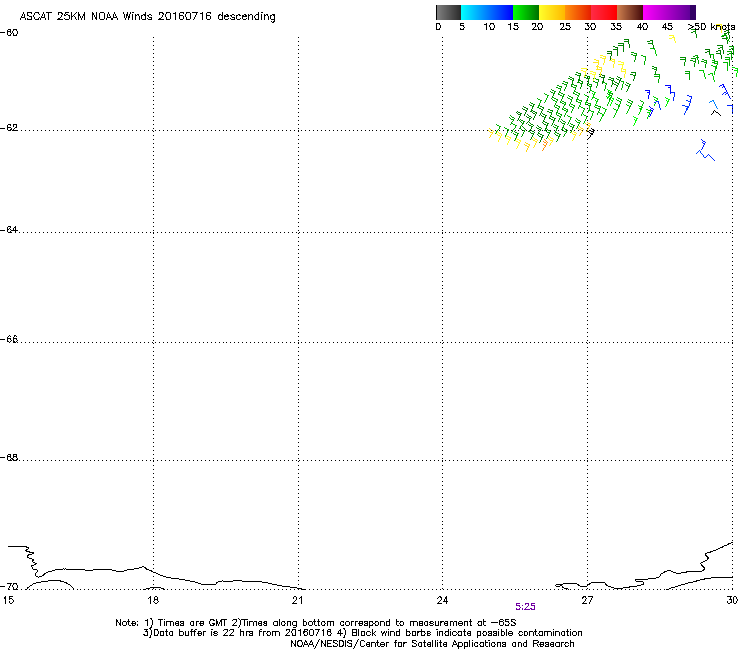Click the green 15-20 knots color band
This screenshot has height=650, width=740.
pyautogui.click(x=526, y=12)
